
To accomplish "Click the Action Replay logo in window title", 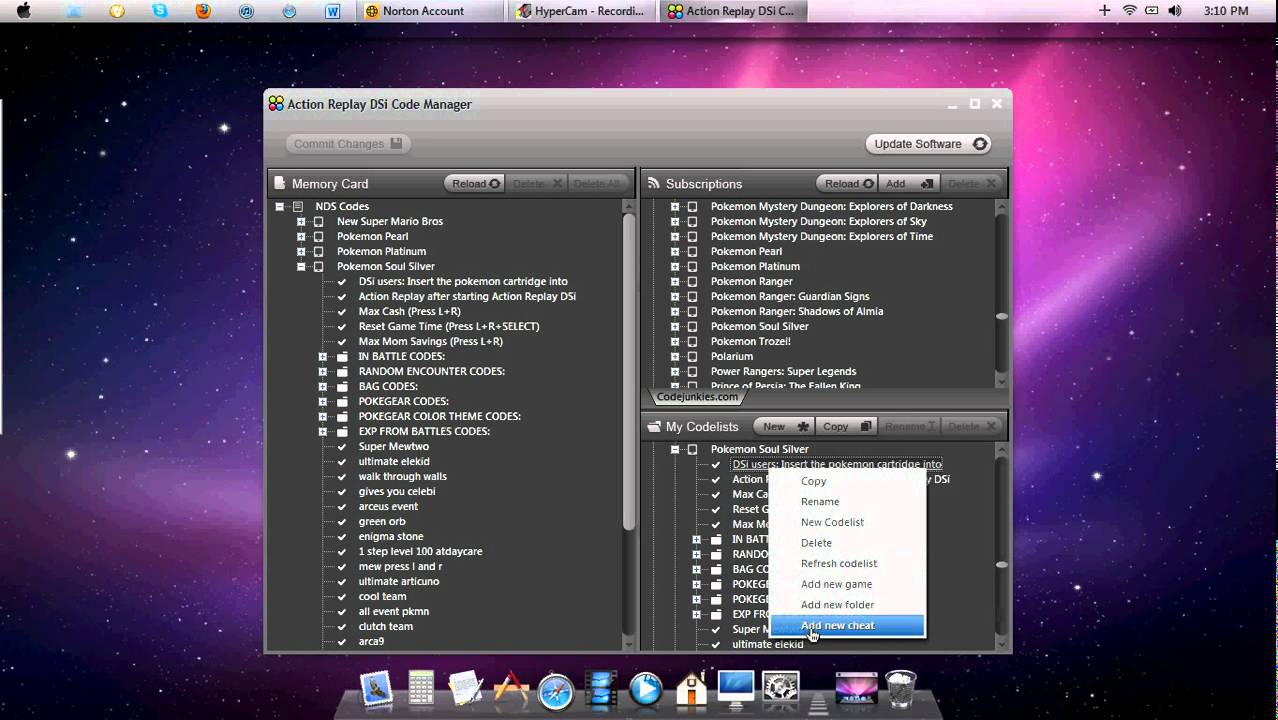I will pos(276,104).
